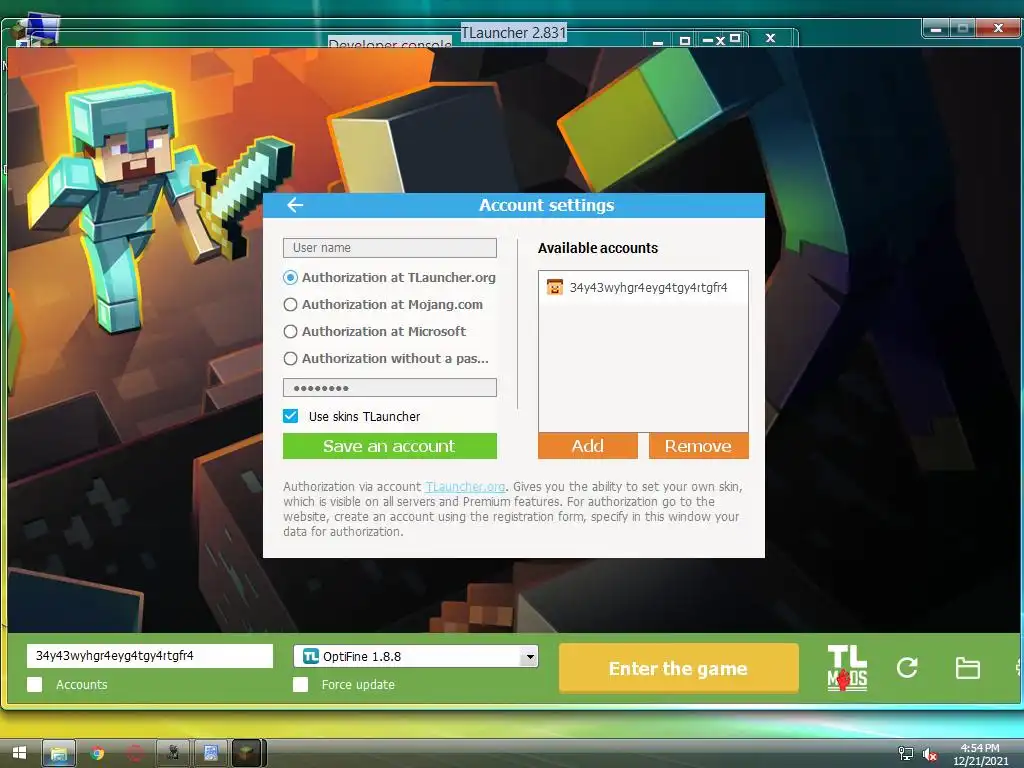Select Authorization at Mojang.com radio
The image size is (1024, 768).
291,304
